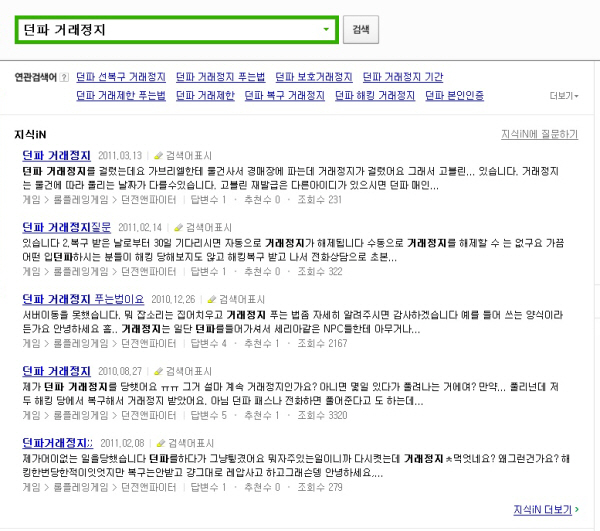Open related search 던파 해킹 거래정지
The image size is (600, 531).
coord(375,95)
